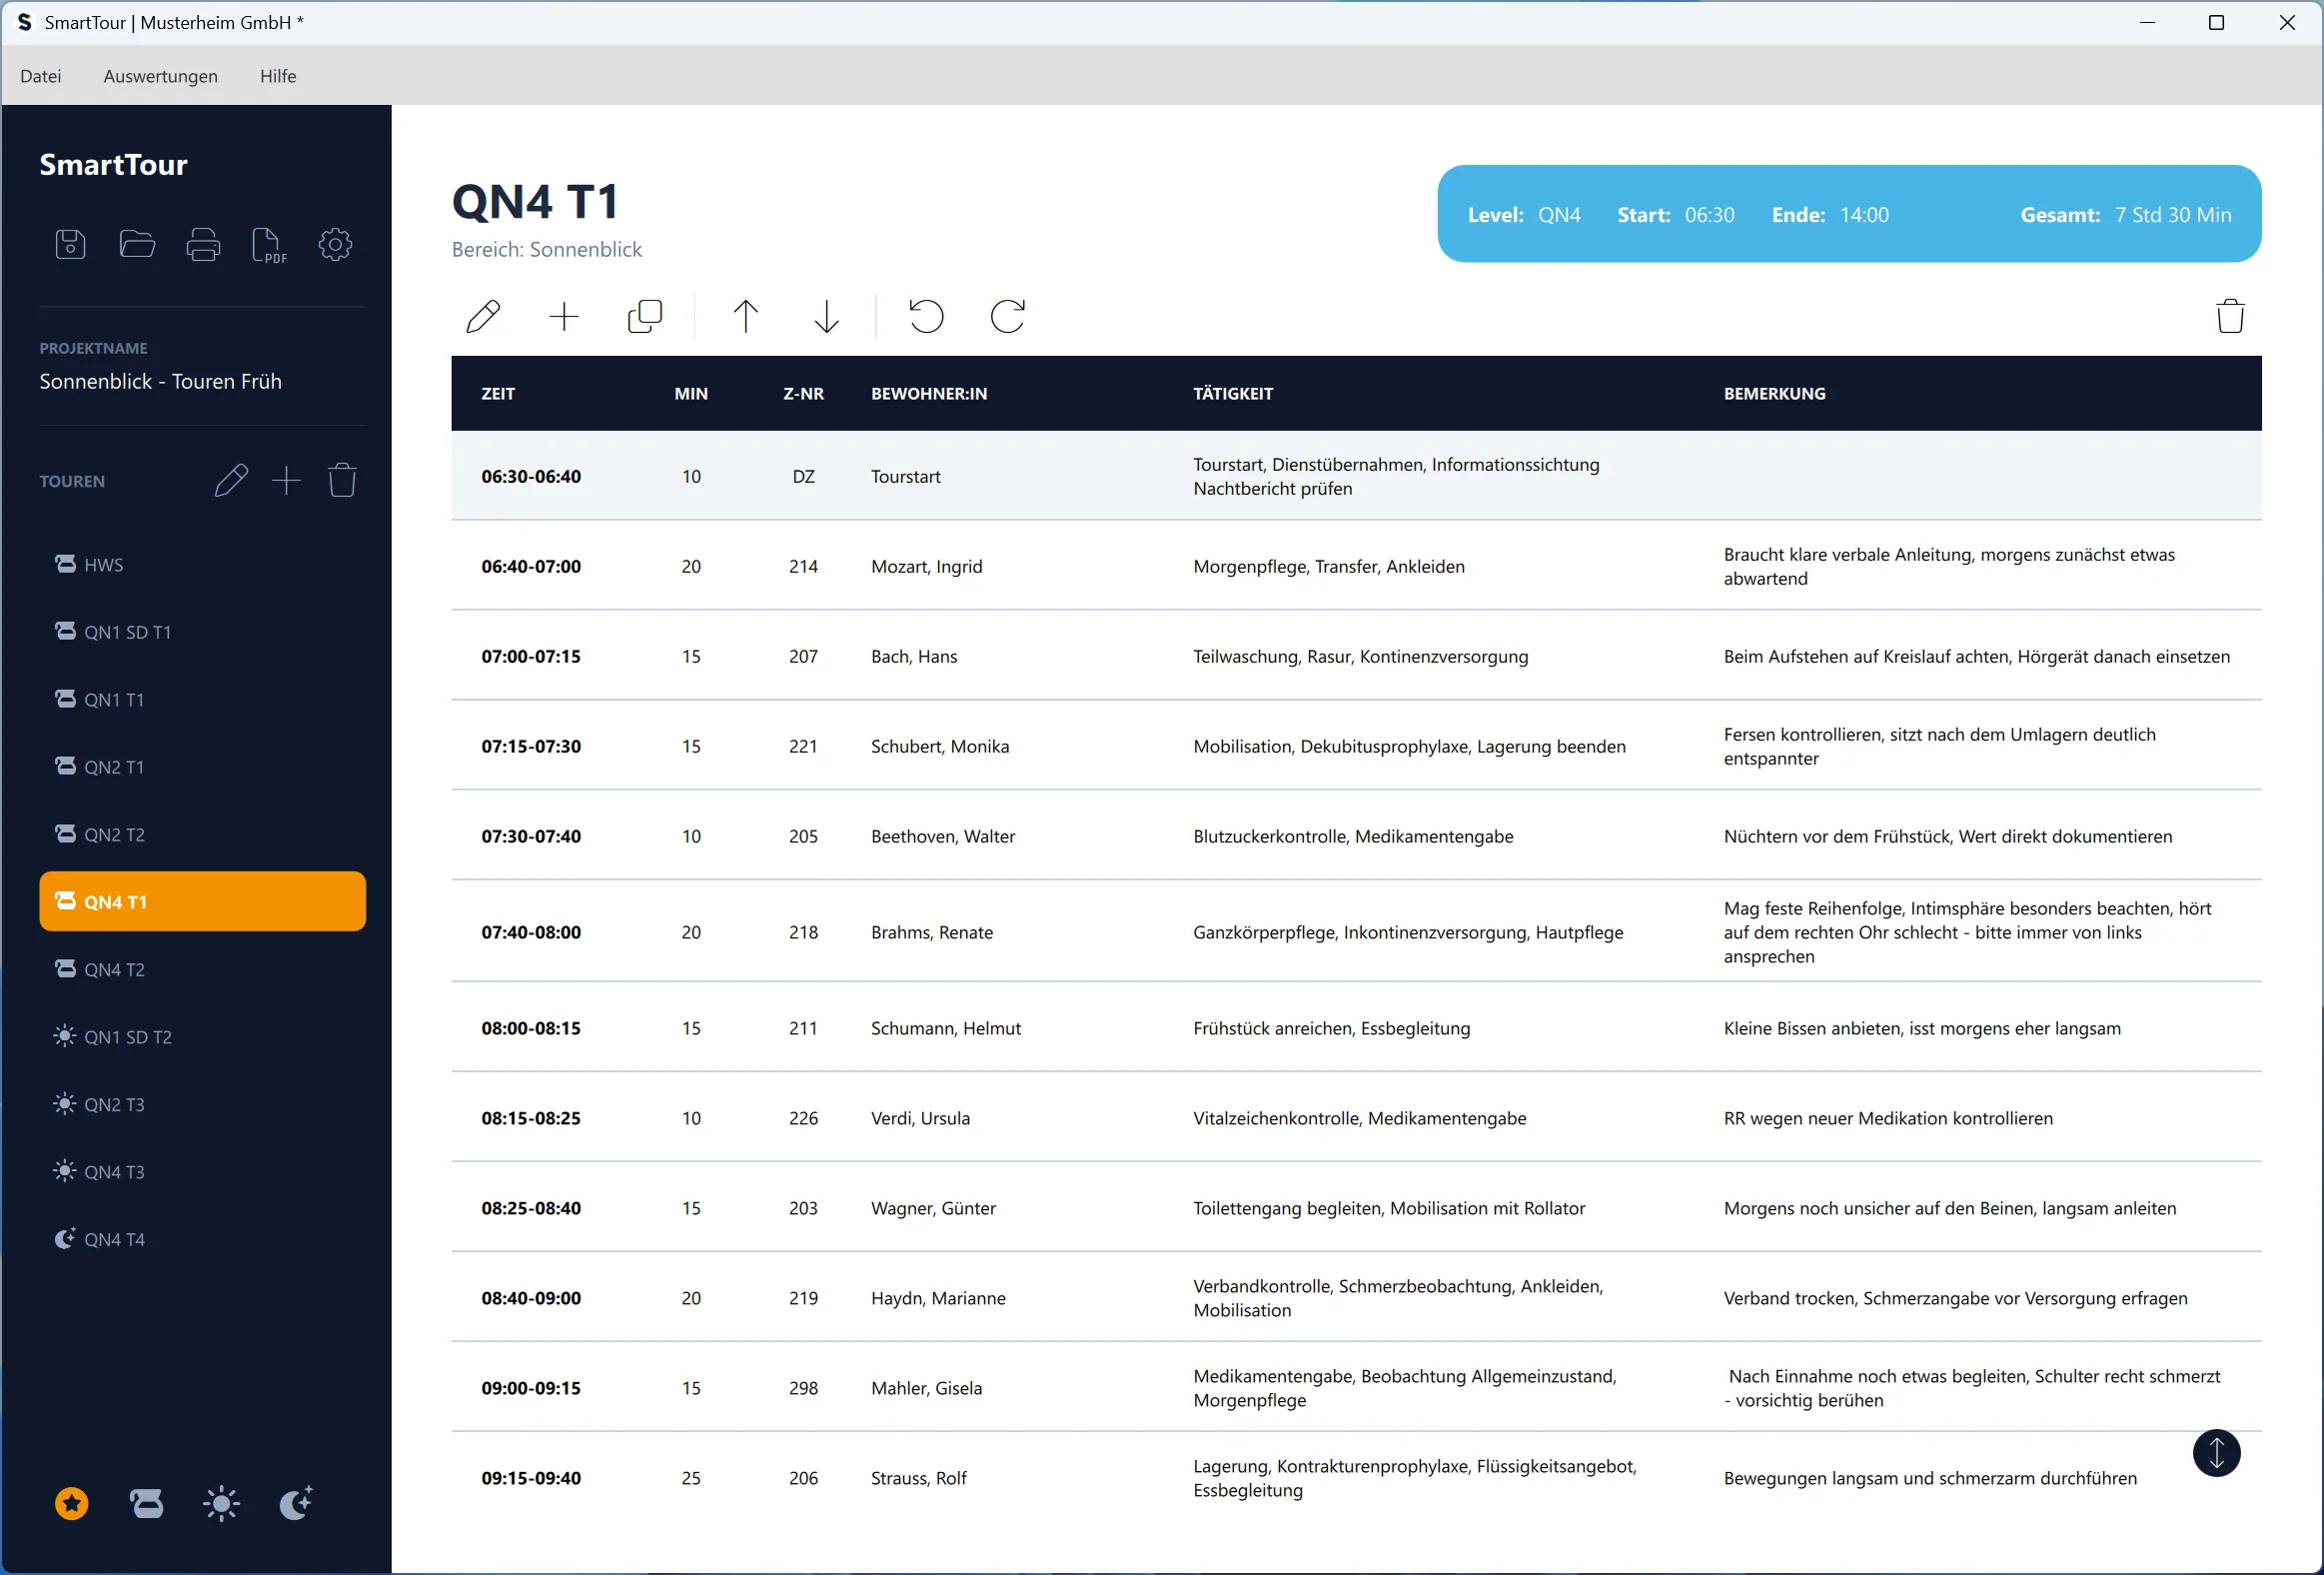This screenshot has width=2324, height=1575.
Task: Toggle the moon night-shift filter
Action: pos(296,1503)
